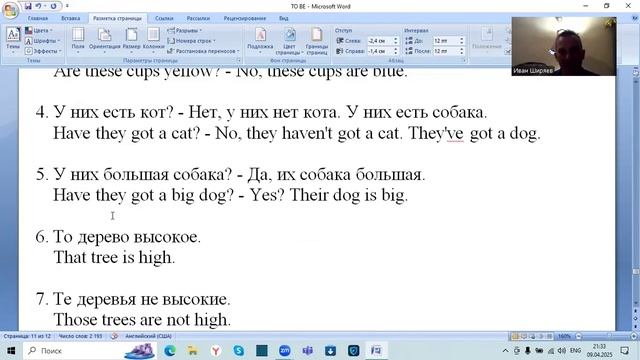640x360 pixels.
Task: Click the language indicator Английский (США)
Action: point(148,336)
